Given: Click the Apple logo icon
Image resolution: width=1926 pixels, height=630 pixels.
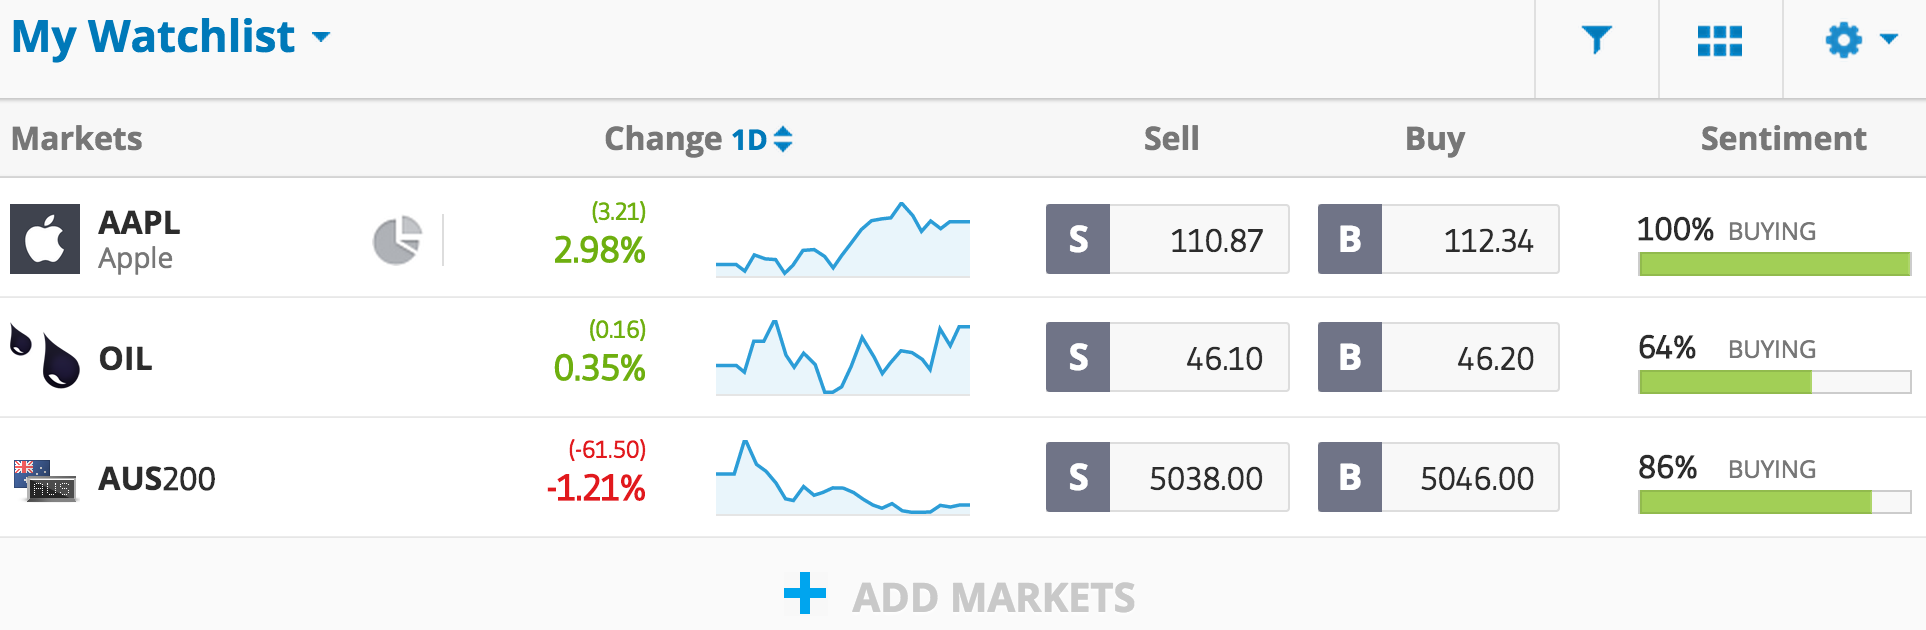Looking at the screenshot, I should pyautogui.click(x=45, y=239).
